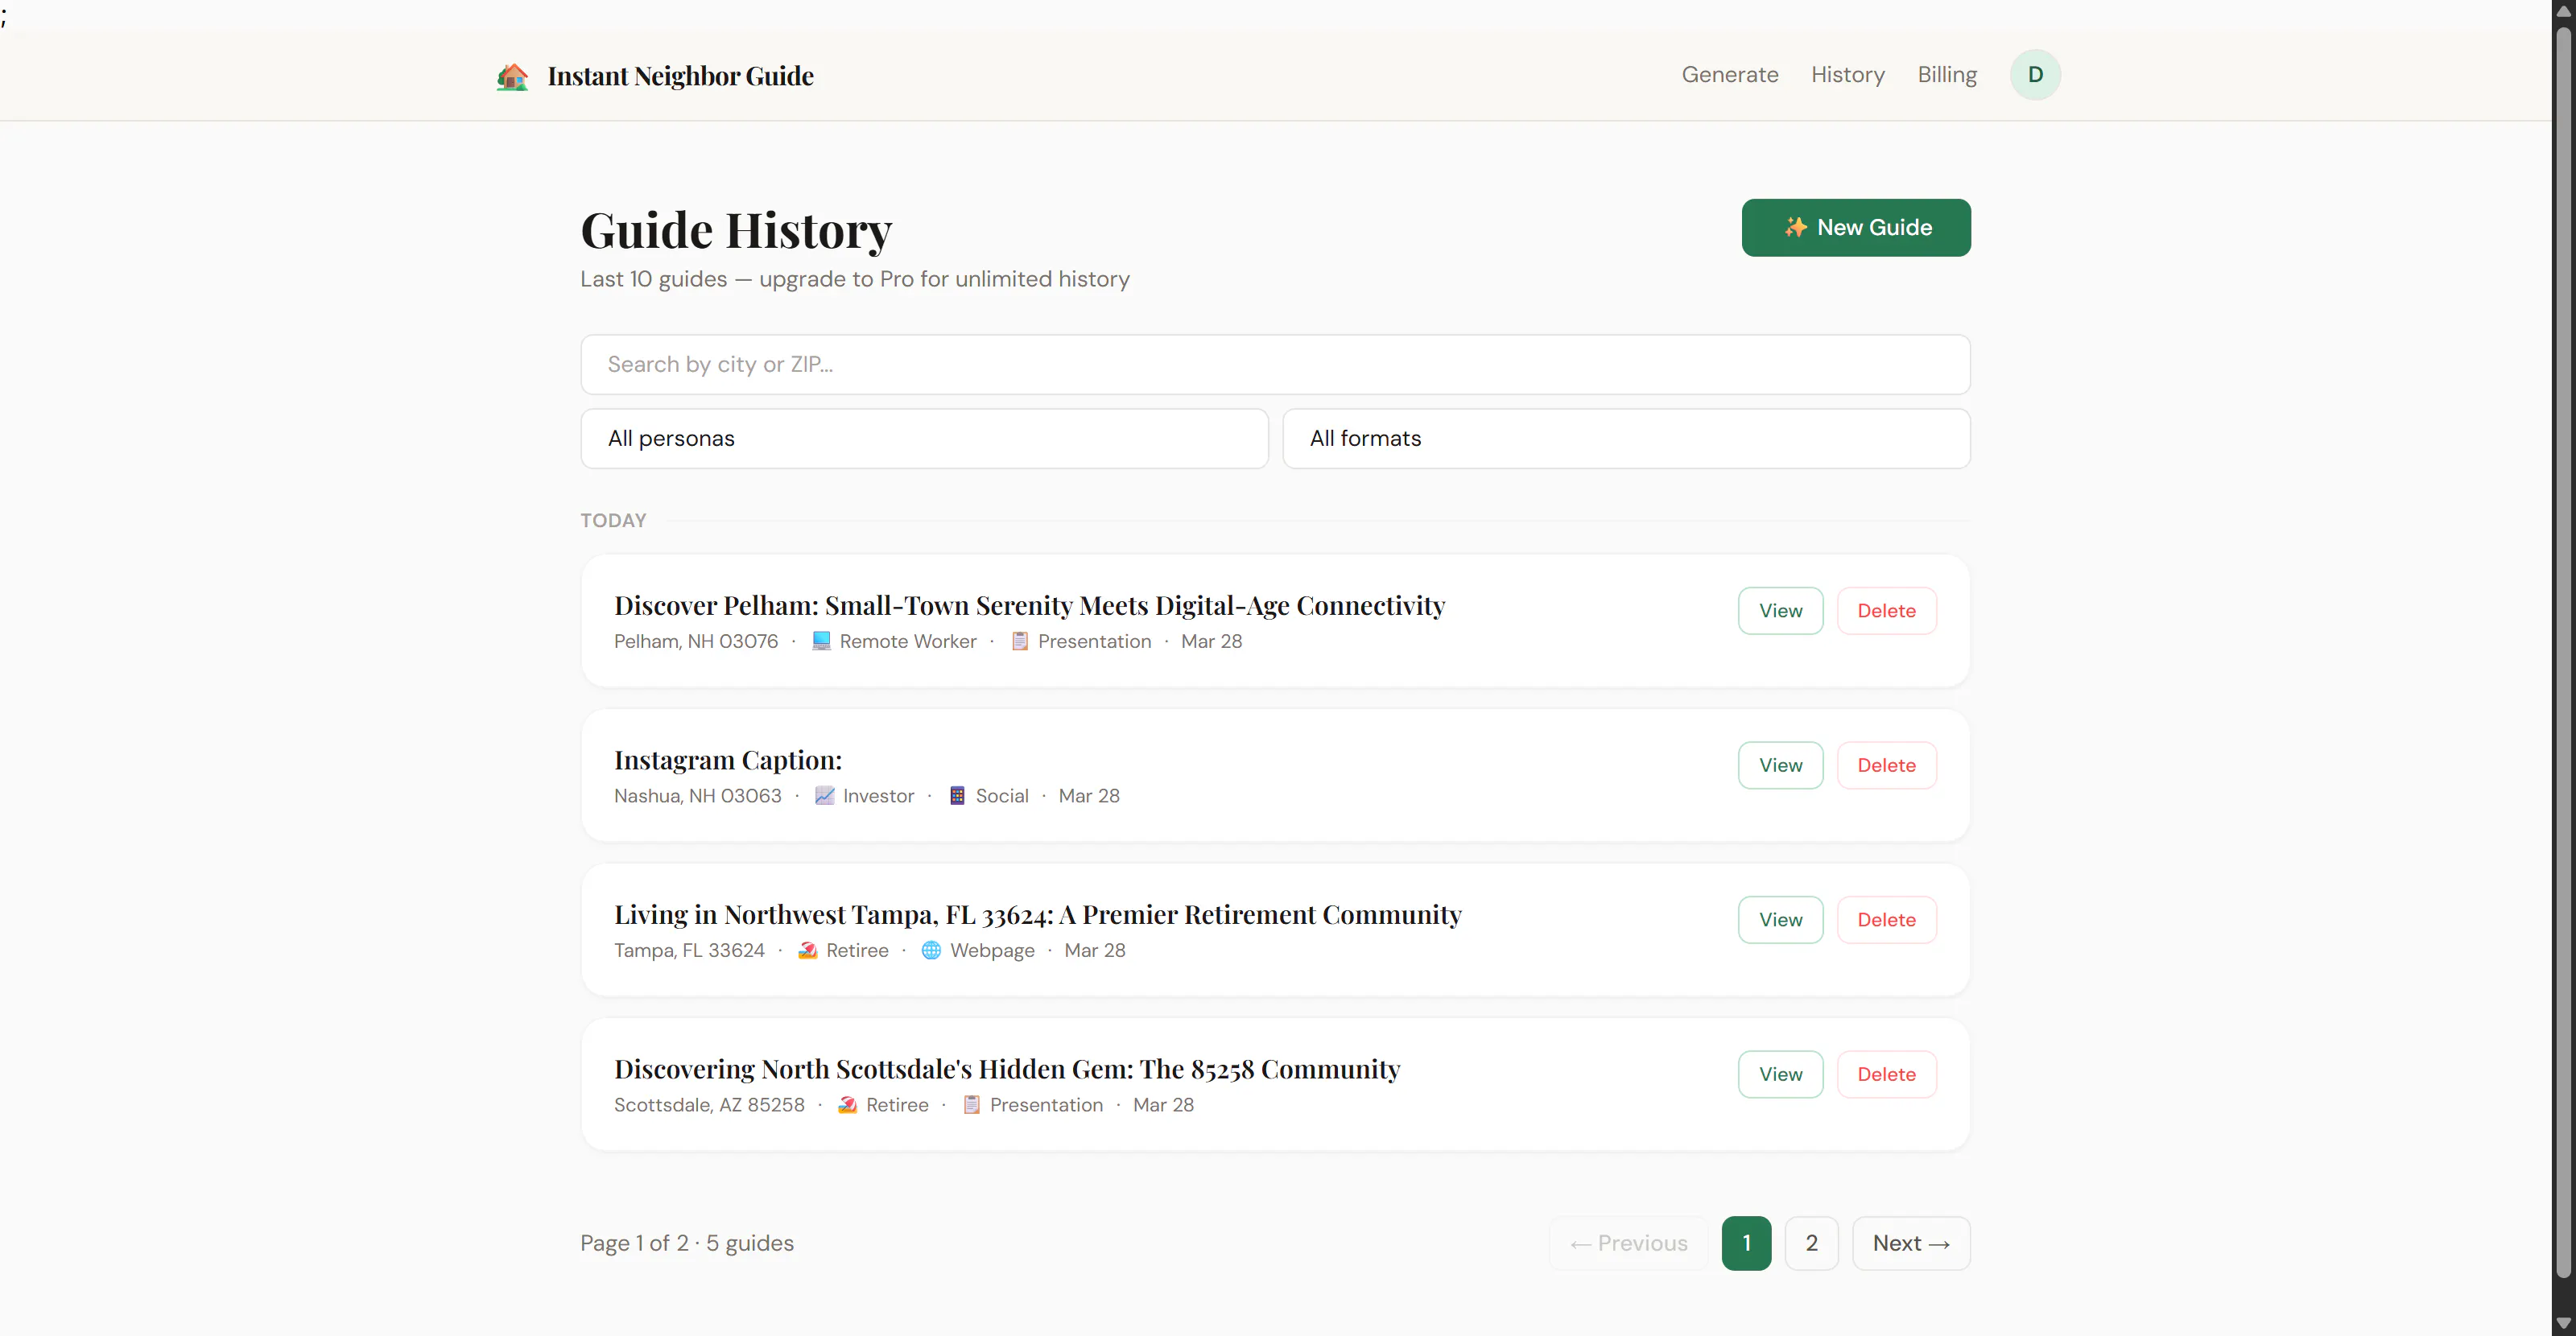Focus the Search by city or ZIP field
The image size is (2576, 1336).
click(1275, 364)
